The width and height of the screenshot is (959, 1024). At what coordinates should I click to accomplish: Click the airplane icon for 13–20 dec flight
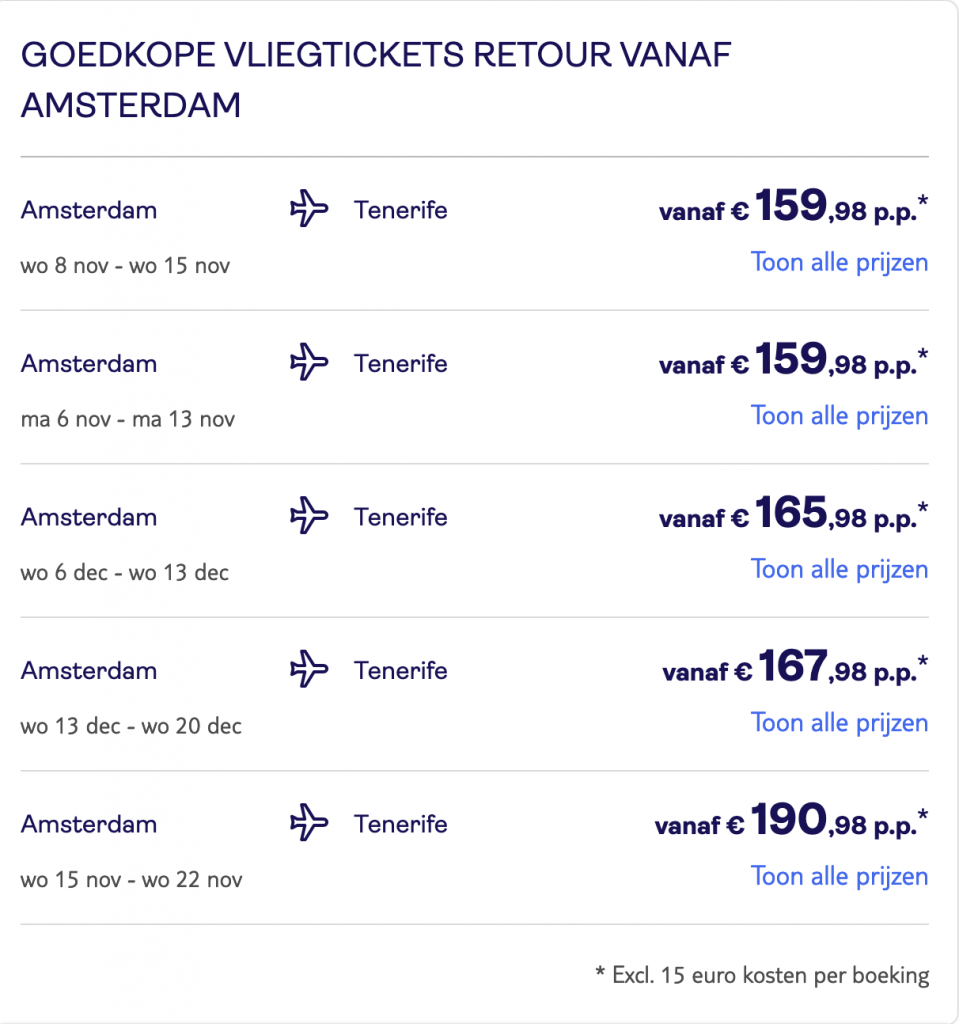[309, 670]
